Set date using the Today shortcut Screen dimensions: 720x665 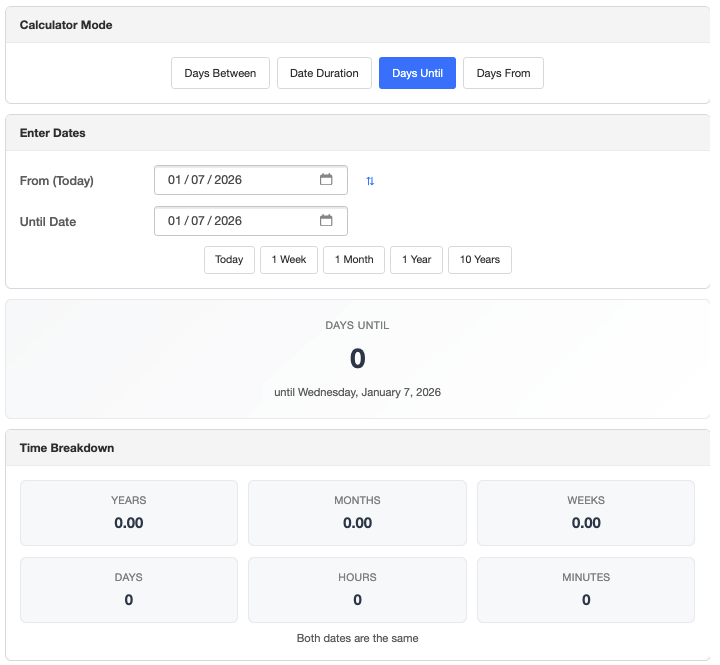[x=229, y=260]
